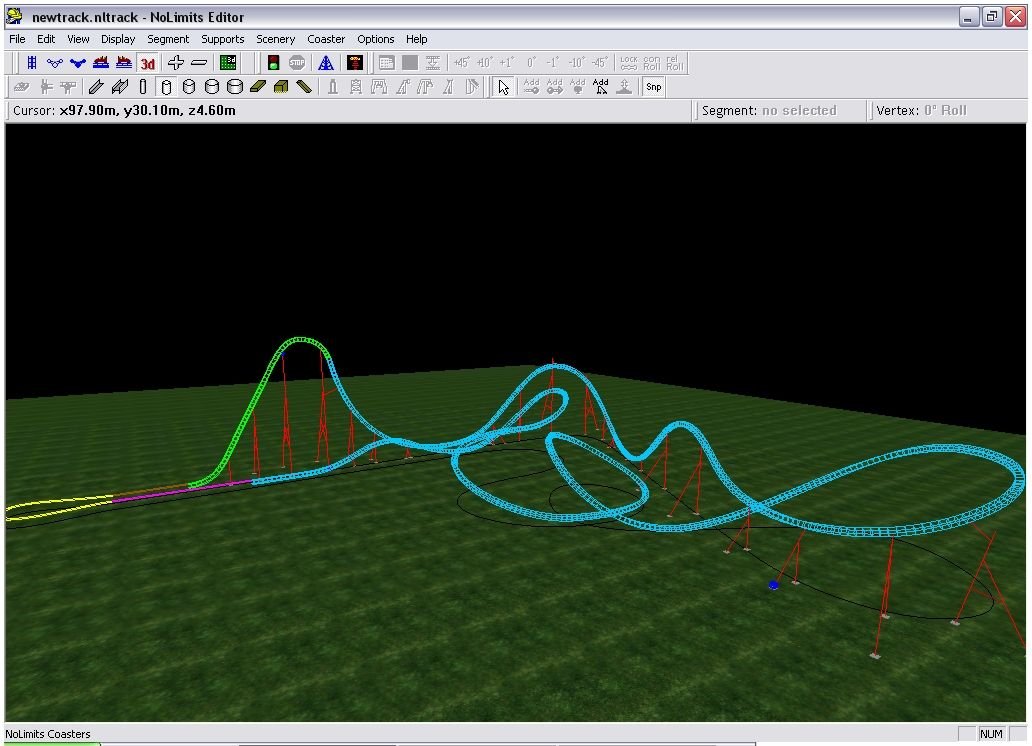This screenshot has height=746, width=1032.
Task: Click the black red coil simulator icon
Action: pos(355,63)
